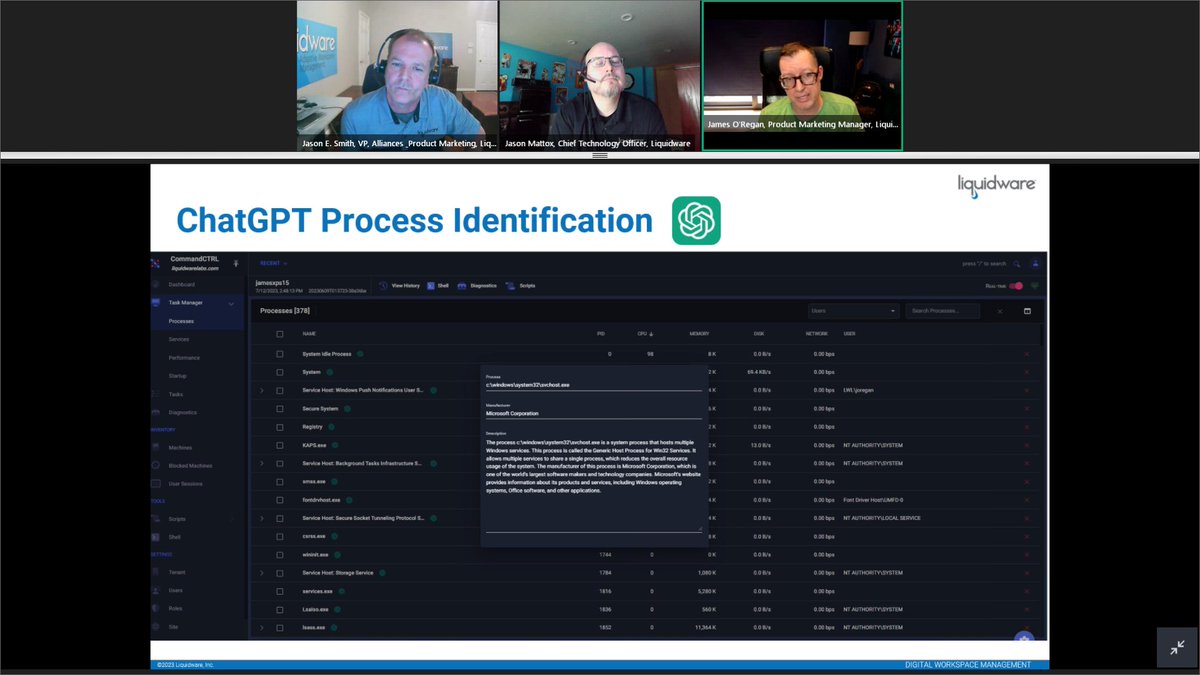The height and width of the screenshot is (675, 1200).
Task: Click the Search Processes field
Action: click(943, 311)
